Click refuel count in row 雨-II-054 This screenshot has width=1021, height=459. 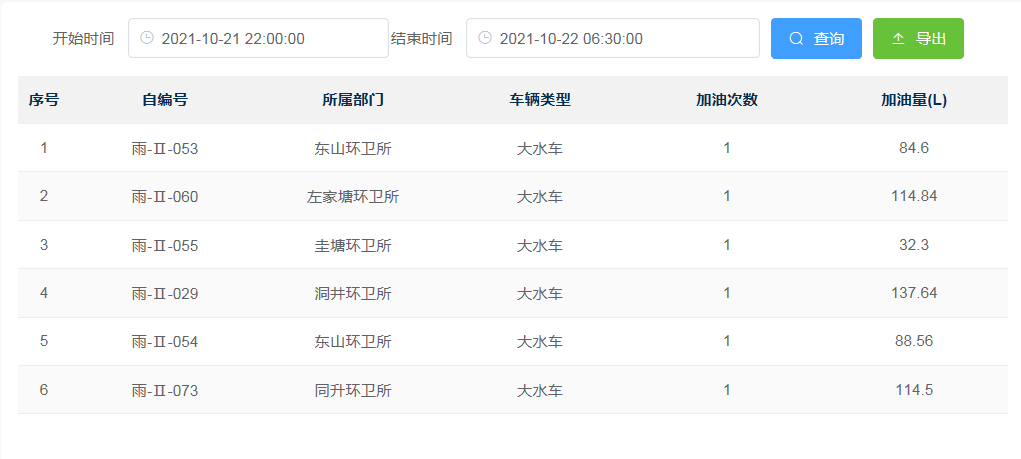[727, 341]
